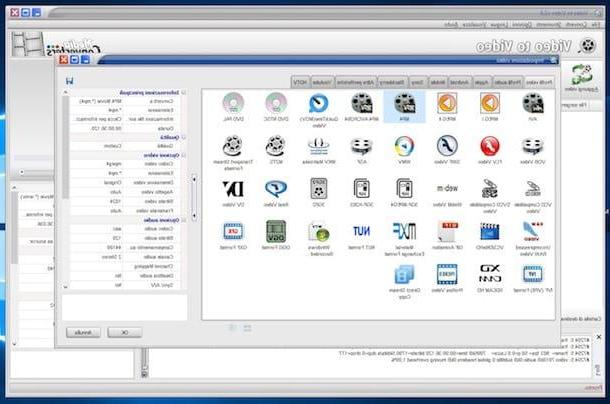Choose the Transport Stream Formats icon

[233, 146]
